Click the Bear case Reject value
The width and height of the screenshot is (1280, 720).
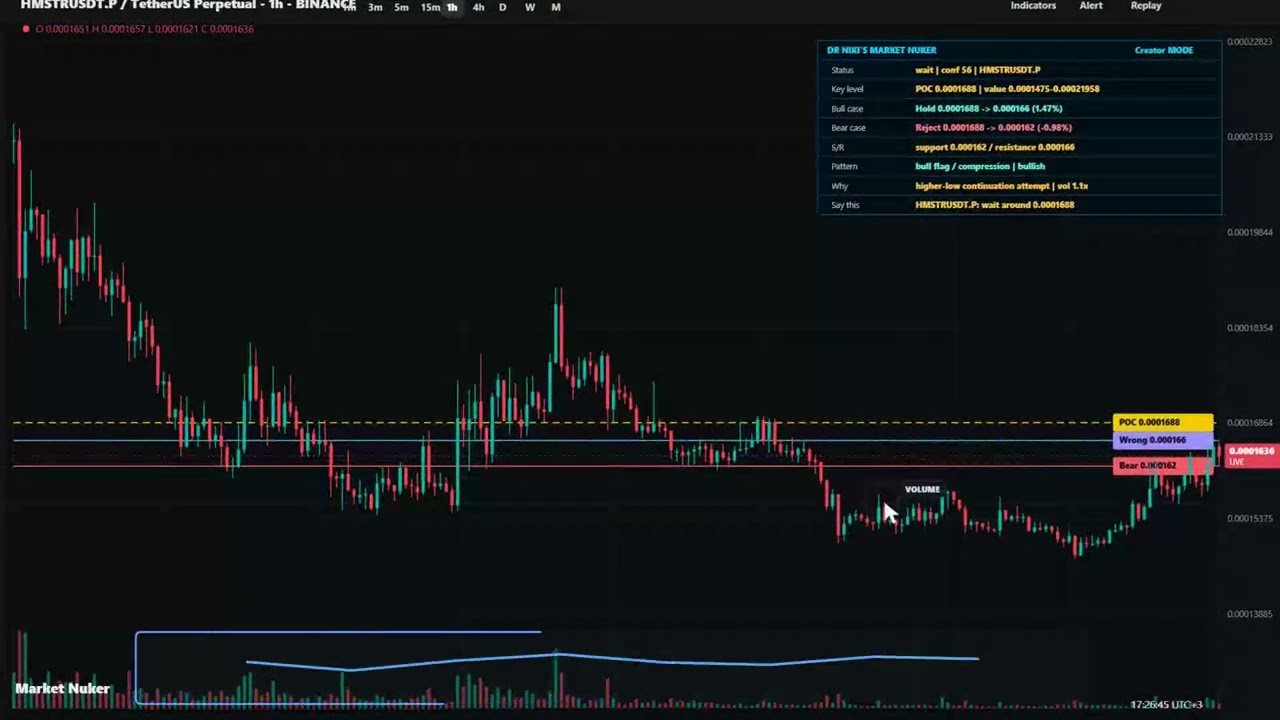pyautogui.click(x=993, y=128)
